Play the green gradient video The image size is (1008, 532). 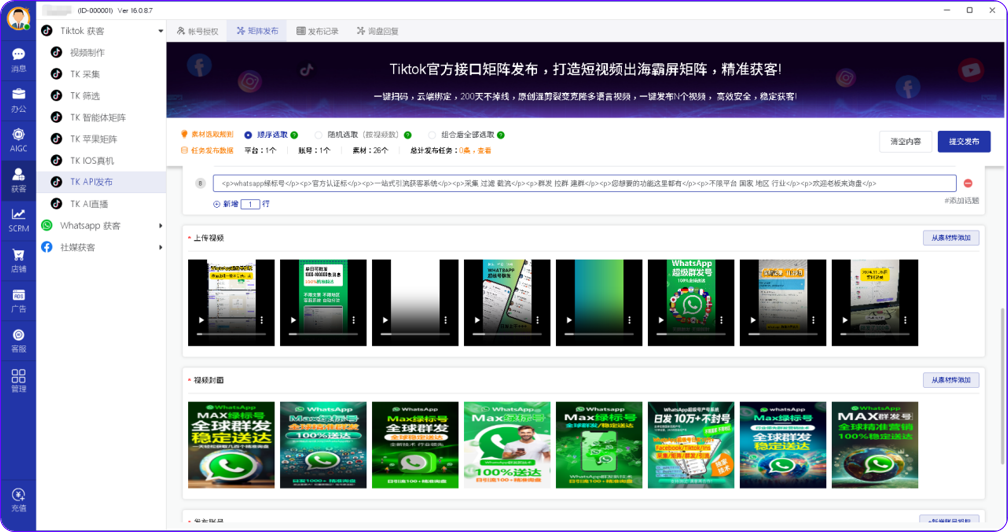569,320
